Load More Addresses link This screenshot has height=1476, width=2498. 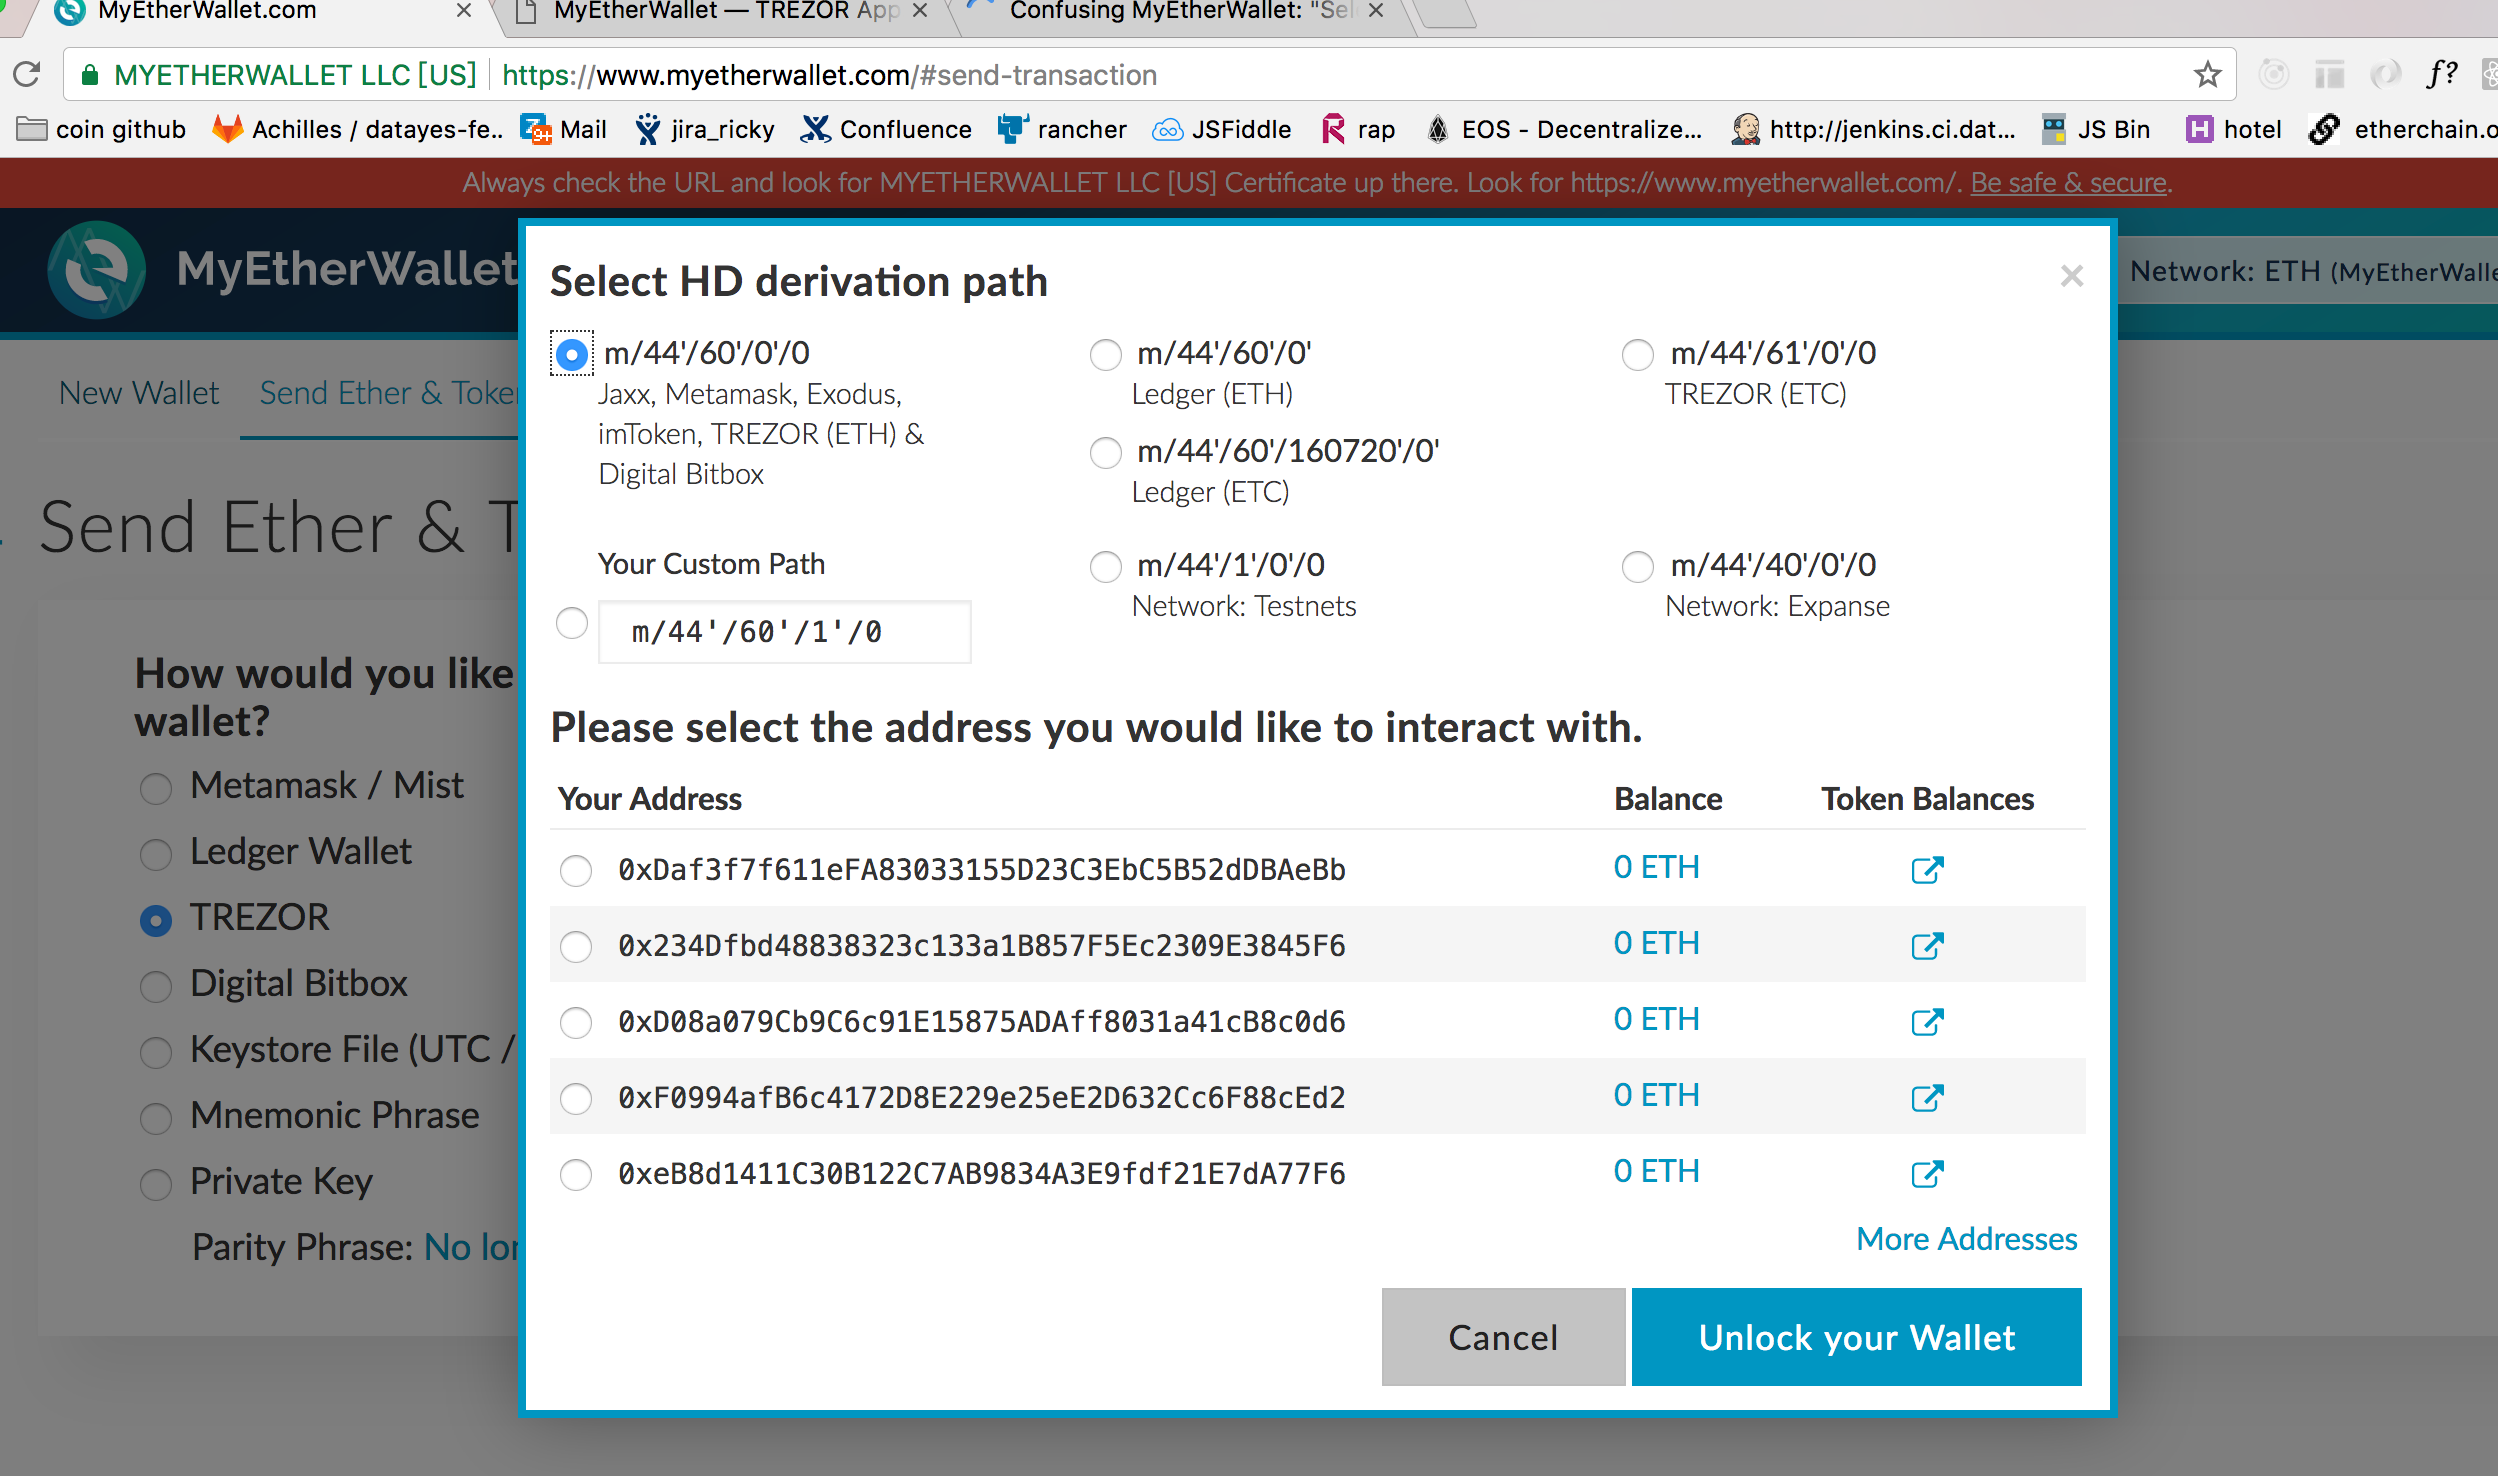[x=1966, y=1238]
